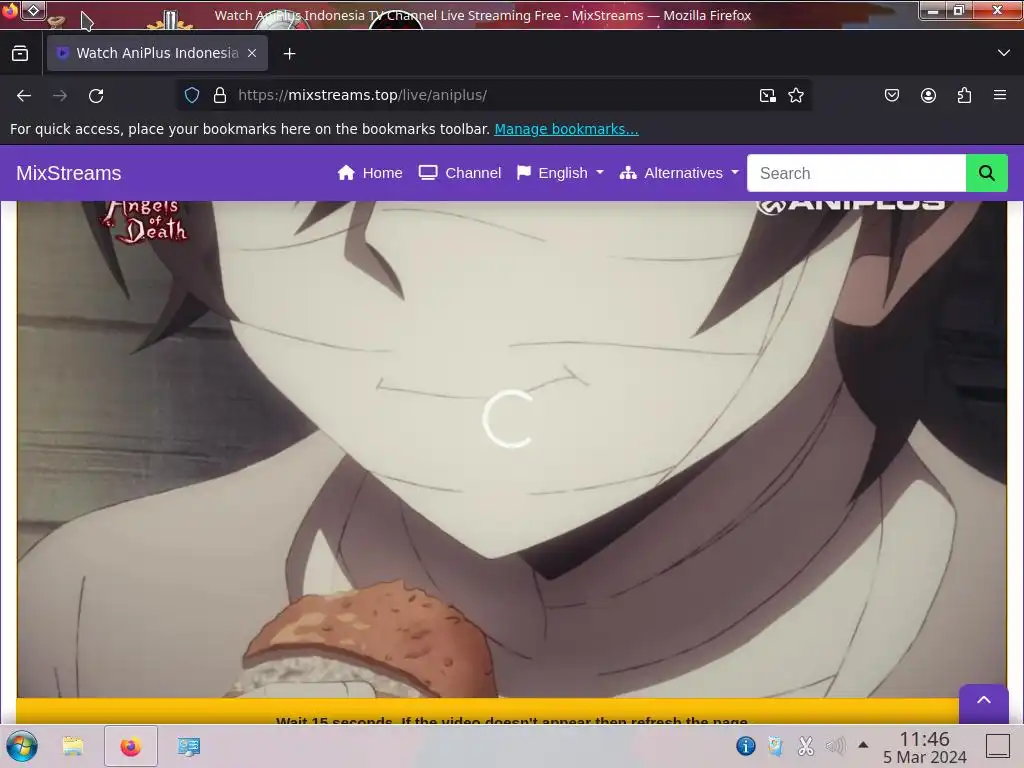1024x768 pixels.
Task: List all tabs with the chevron
Action: coord(1004,53)
